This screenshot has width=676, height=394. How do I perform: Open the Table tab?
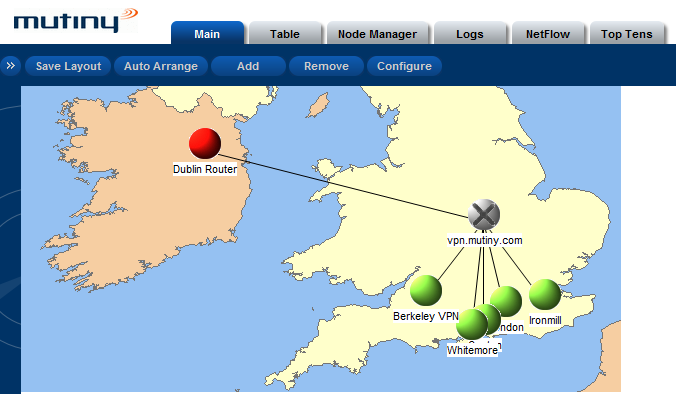pos(285,34)
